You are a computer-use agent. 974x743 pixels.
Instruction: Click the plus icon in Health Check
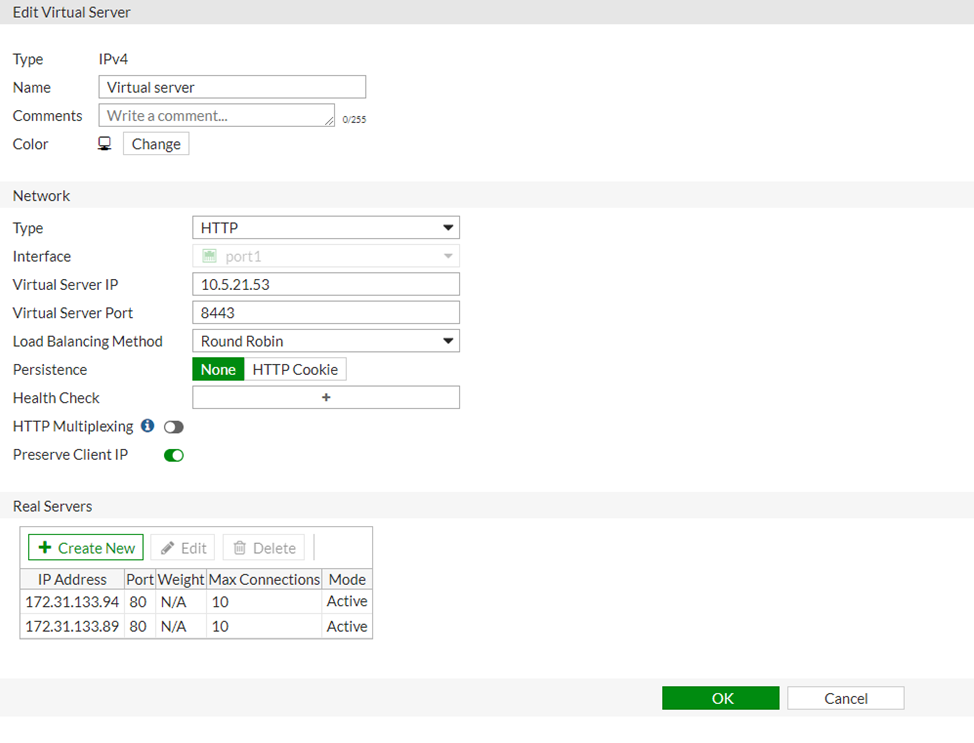[x=326, y=398]
